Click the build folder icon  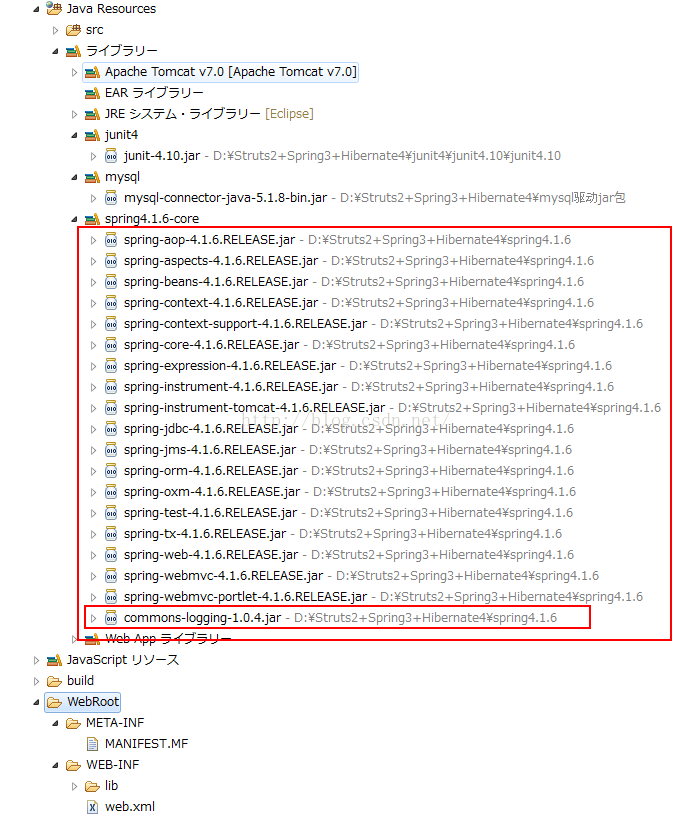(54, 681)
